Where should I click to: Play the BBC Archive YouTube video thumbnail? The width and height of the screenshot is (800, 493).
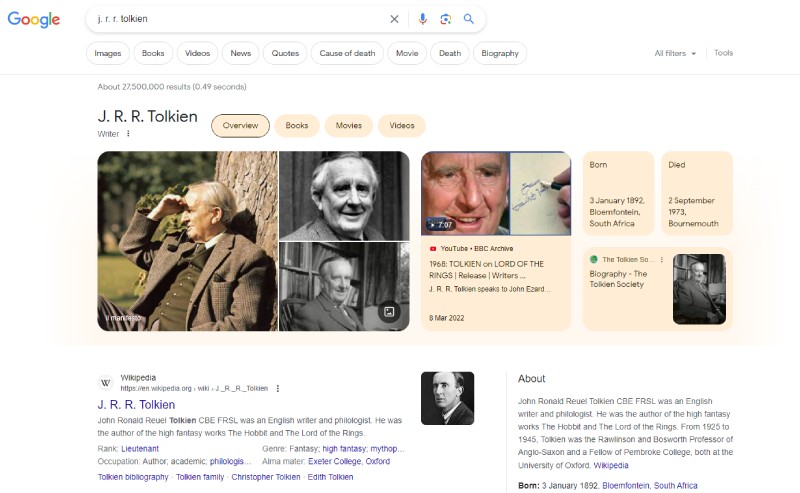(x=496, y=193)
